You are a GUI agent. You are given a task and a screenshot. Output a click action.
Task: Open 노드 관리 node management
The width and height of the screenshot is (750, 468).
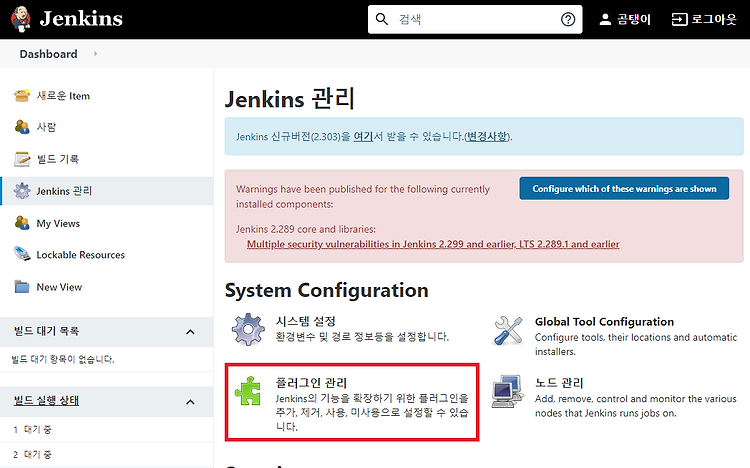click(x=559, y=383)
